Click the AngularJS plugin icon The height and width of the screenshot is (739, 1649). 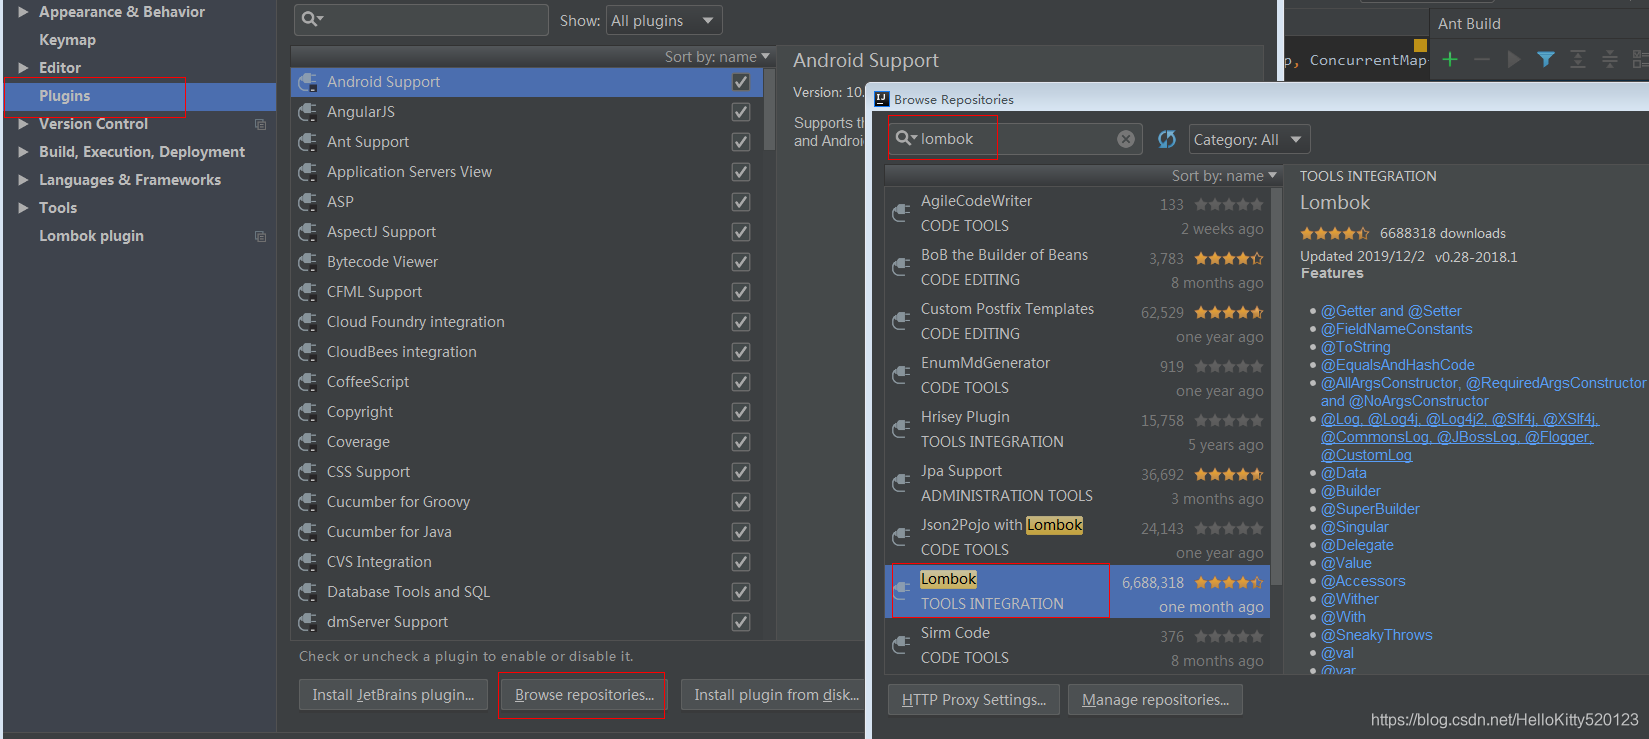(308, 112)
